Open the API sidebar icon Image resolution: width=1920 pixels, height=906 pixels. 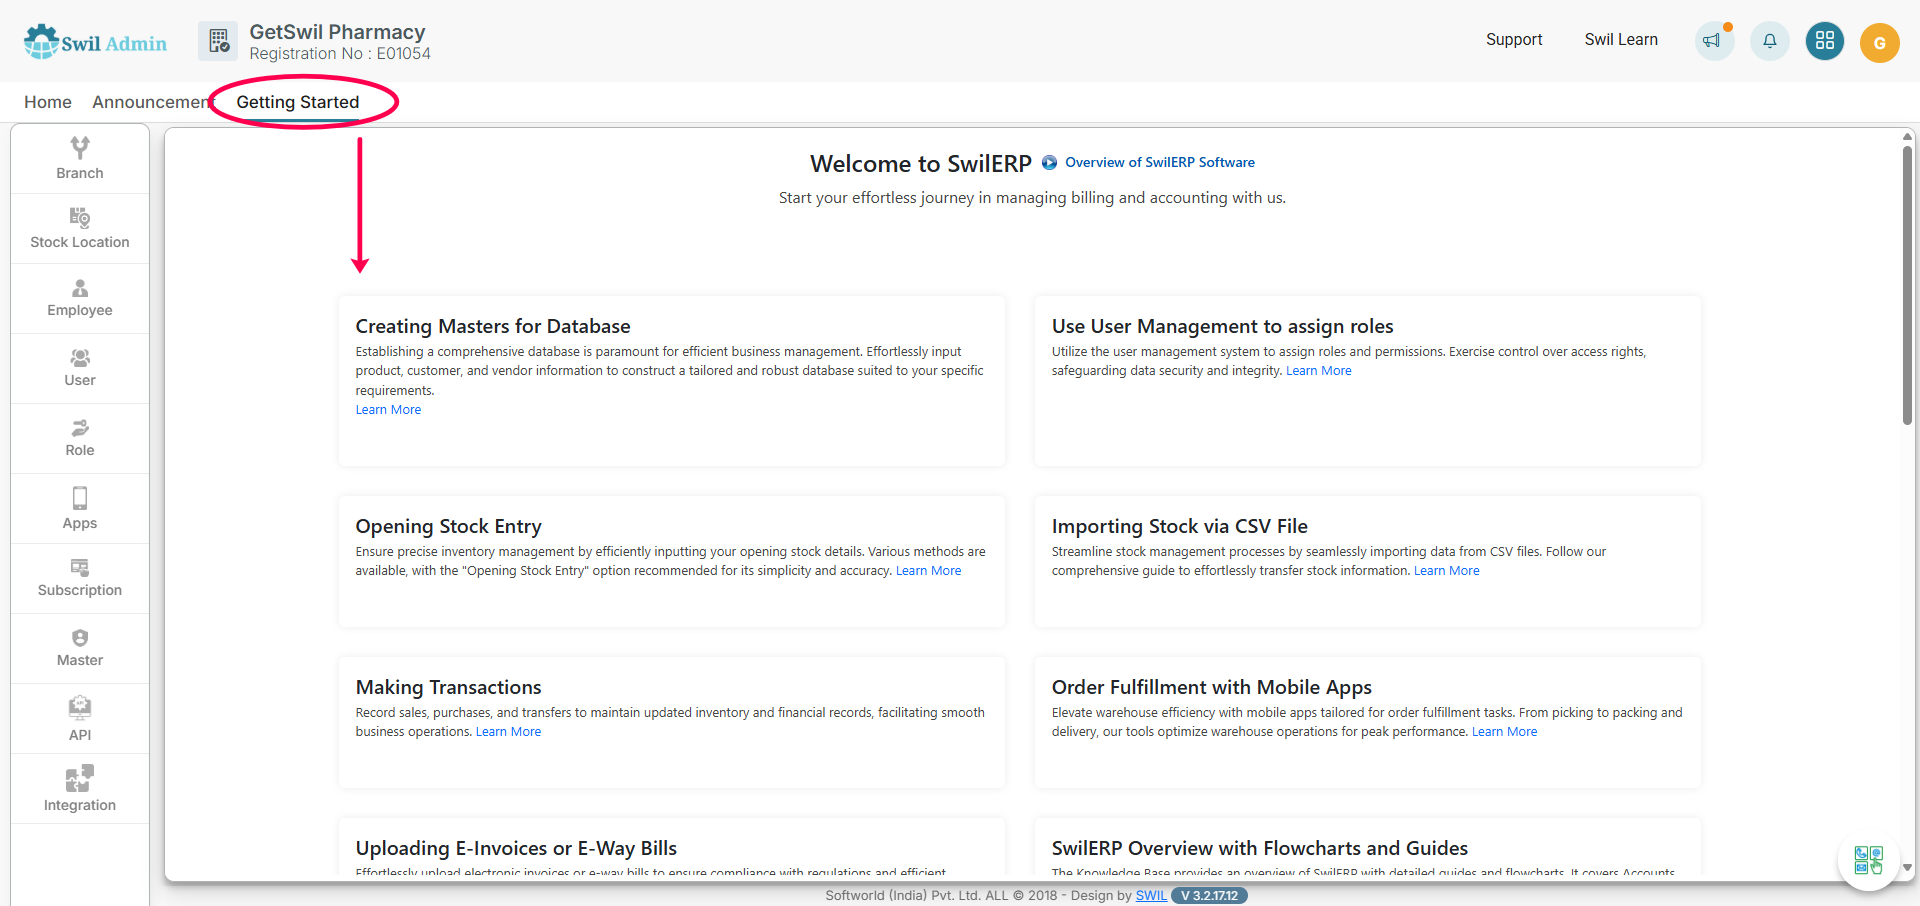[80, 708]
